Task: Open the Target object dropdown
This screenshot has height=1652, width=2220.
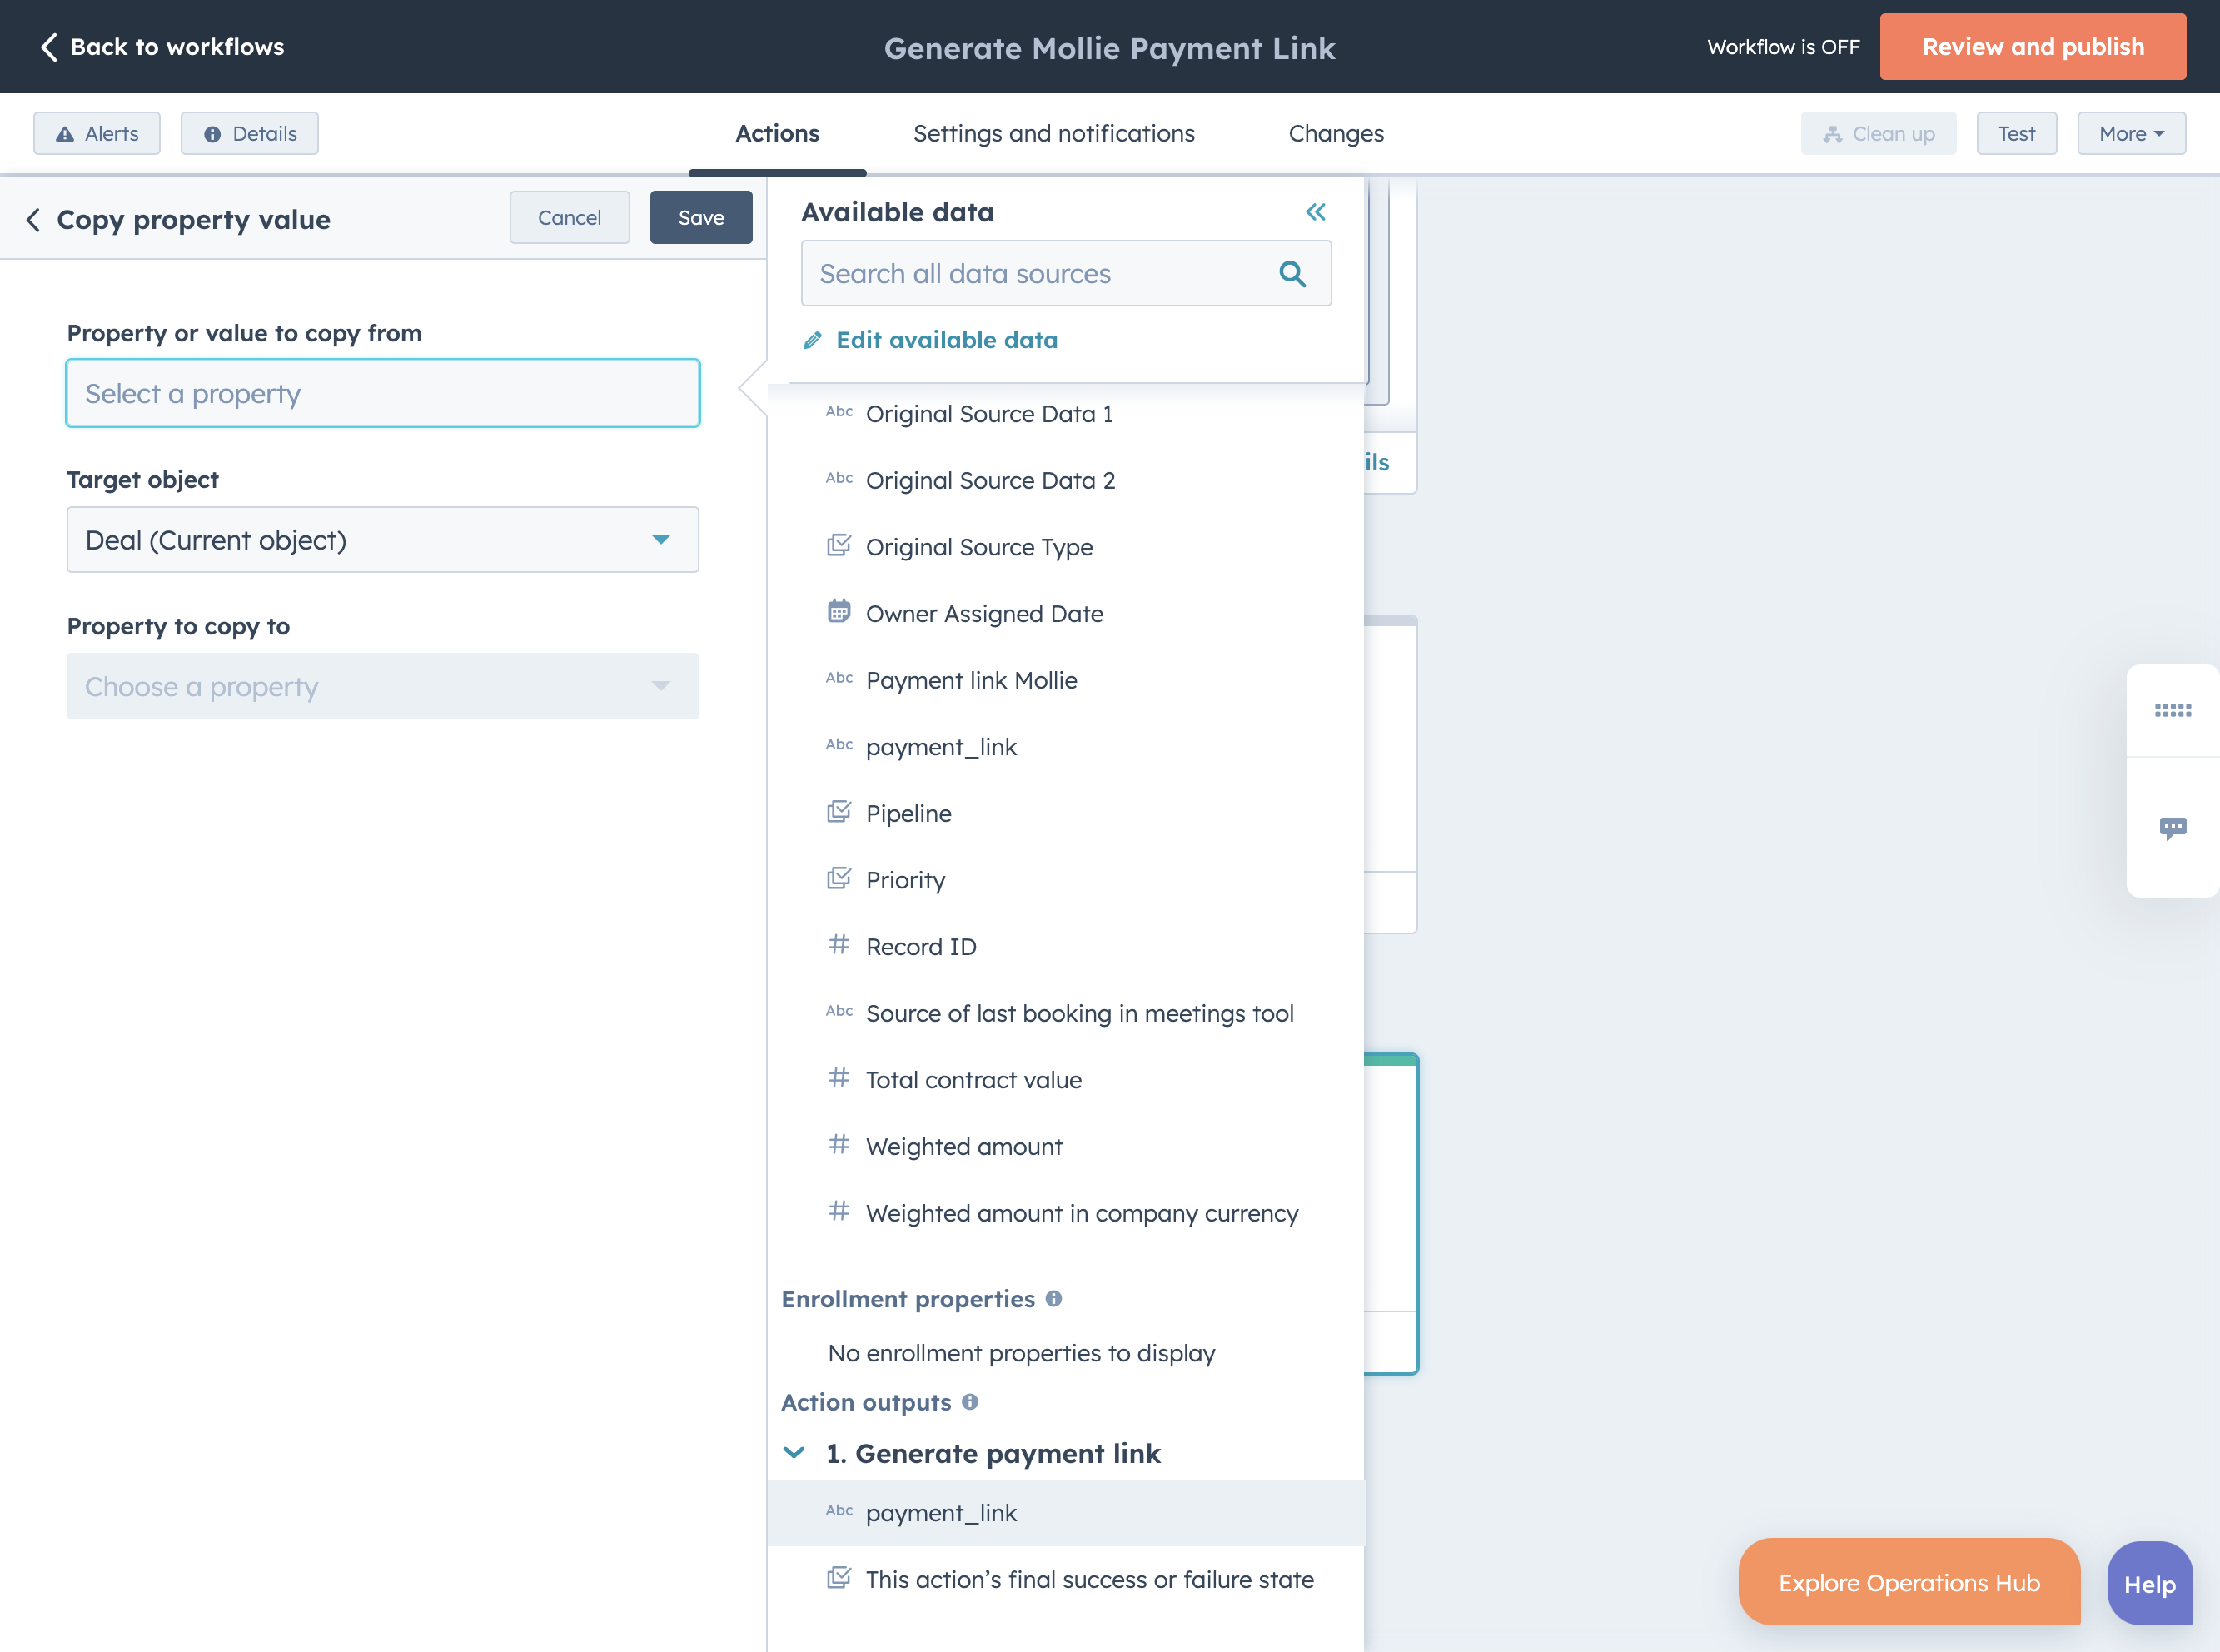Action: click(x=383, y=540)
